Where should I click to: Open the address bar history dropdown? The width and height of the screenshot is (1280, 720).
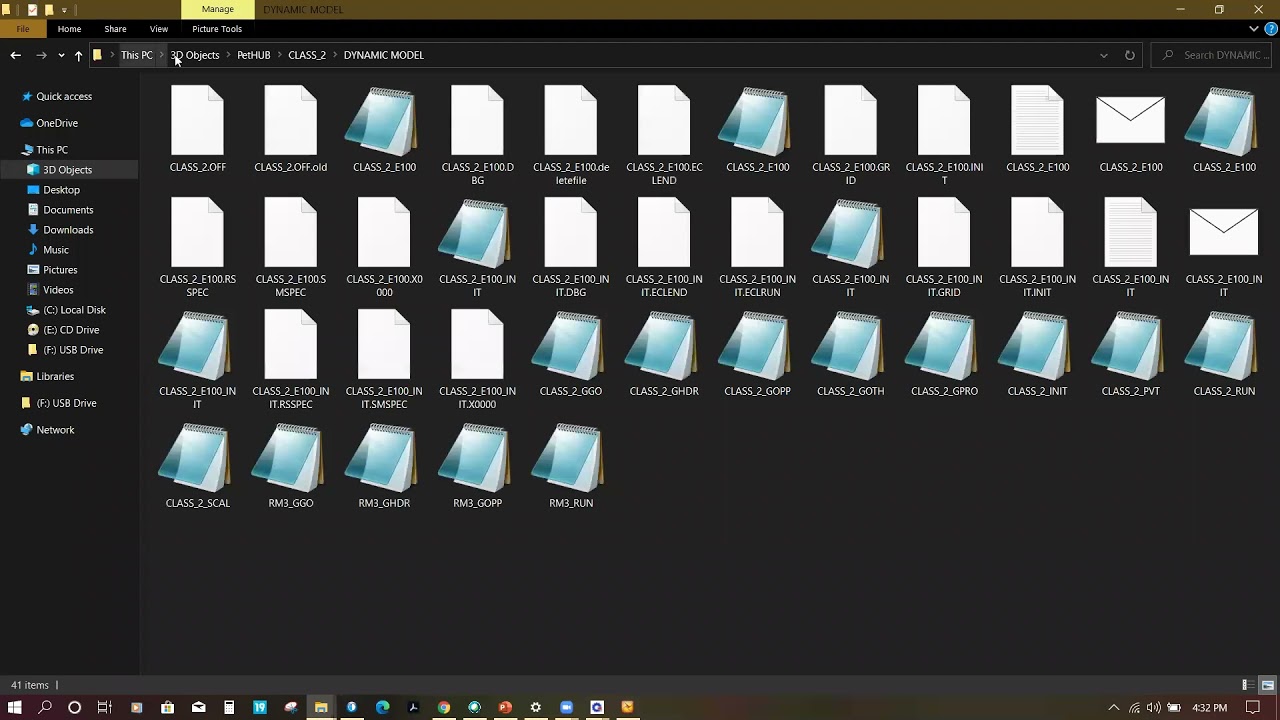click(x=1104, y=55)
